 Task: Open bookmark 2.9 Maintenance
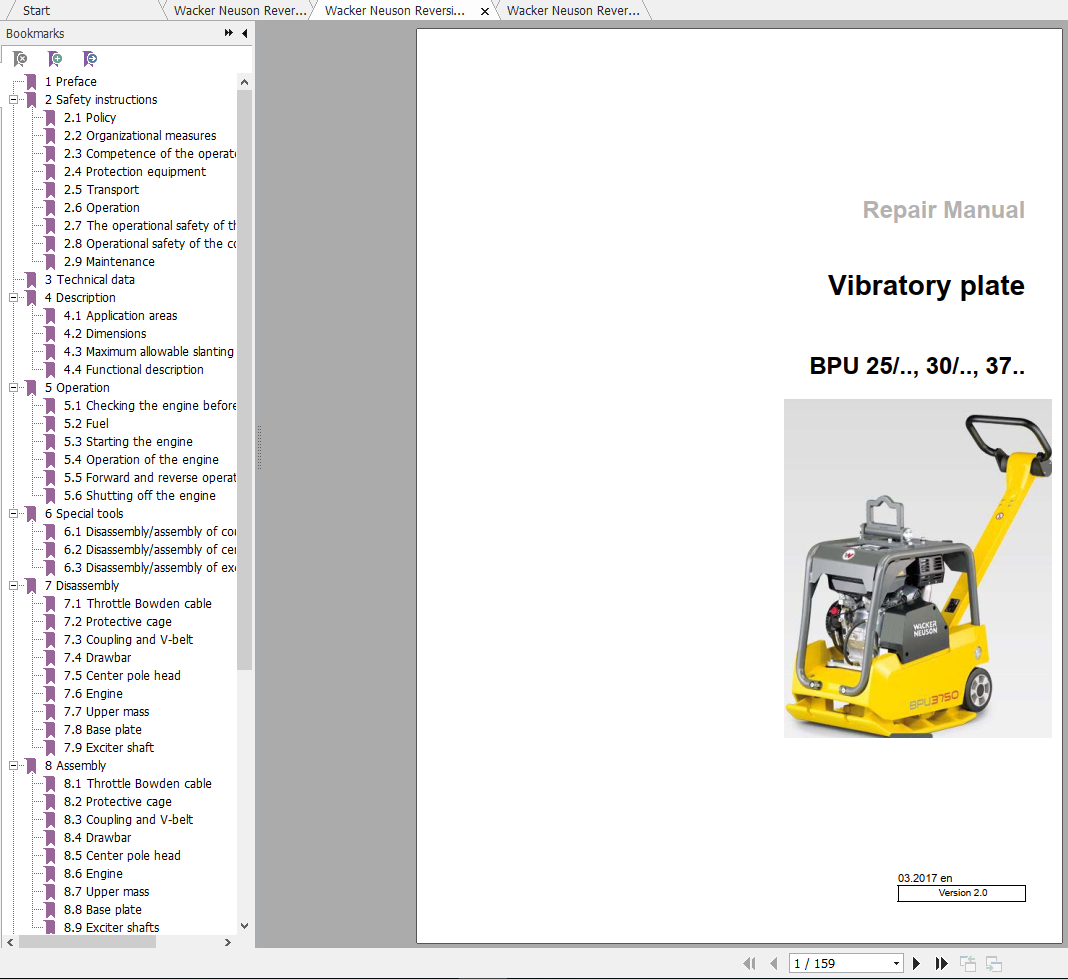(109, 262)
